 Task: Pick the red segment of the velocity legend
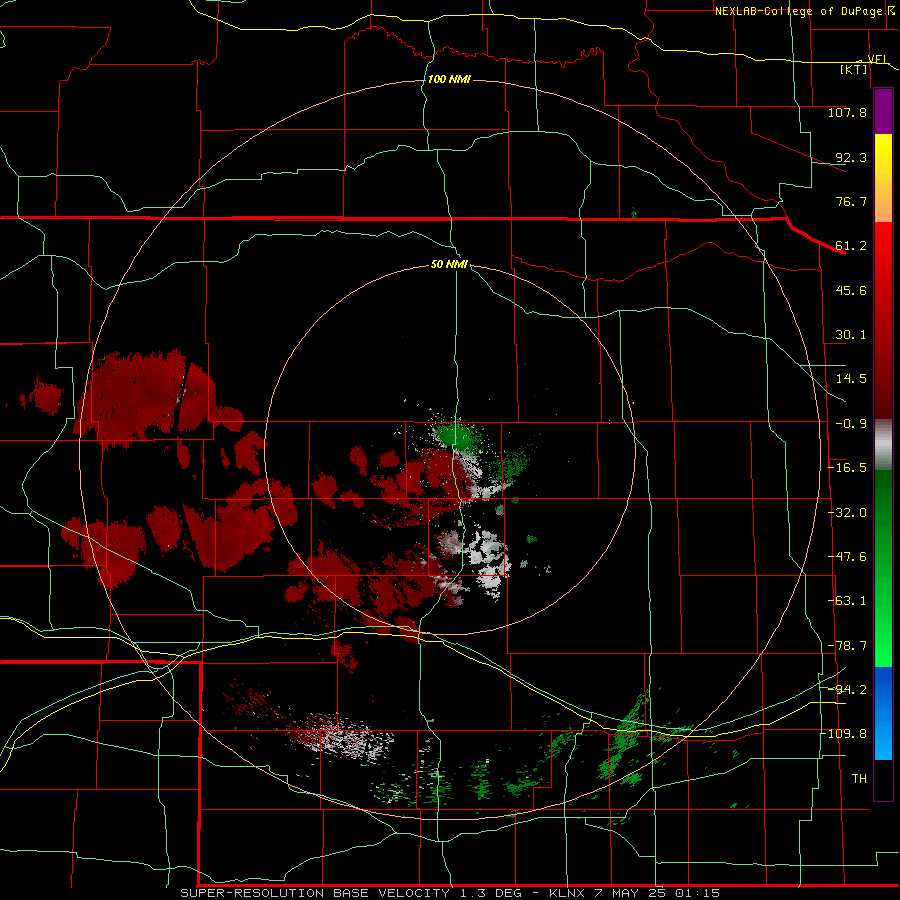pos(883,320)
